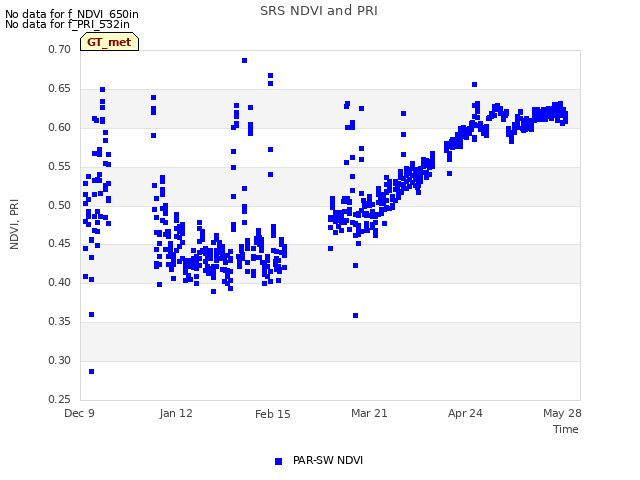Click the y-axis label NDVI, PRI
Image resolution: width=640 pixels, height=480 pixels.
(14, 224)
